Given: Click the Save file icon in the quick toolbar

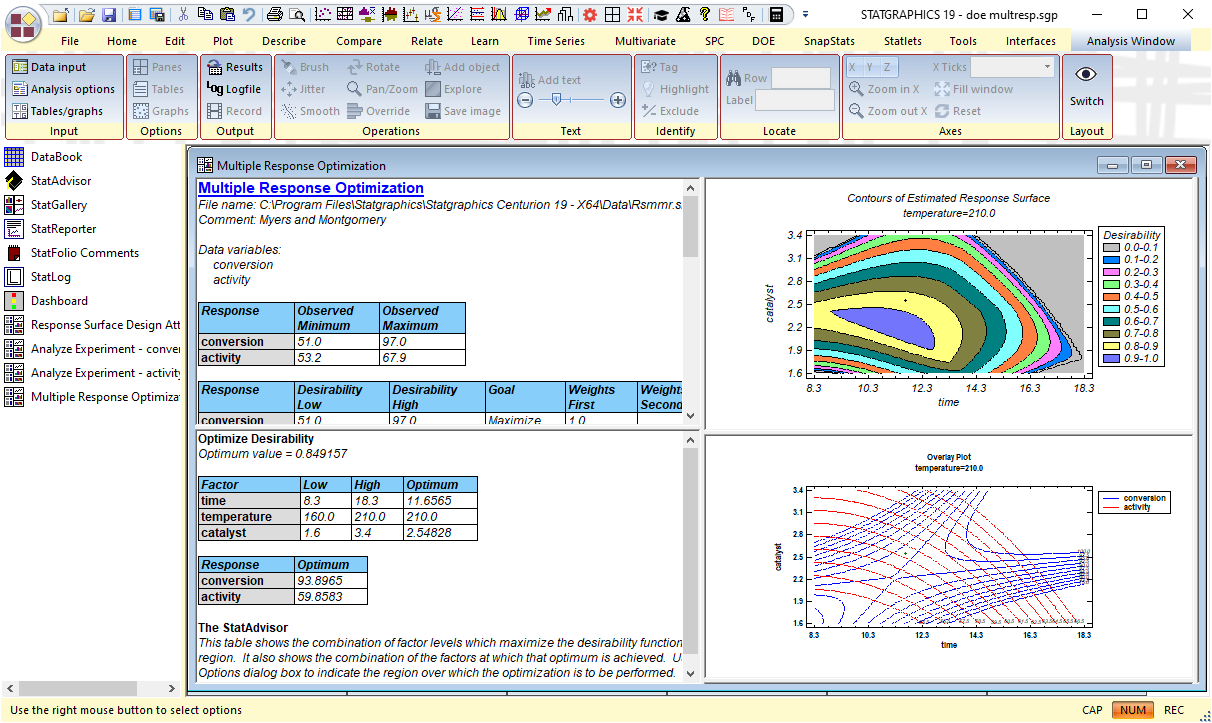Looking at the screenshot, I should [108, 15].
